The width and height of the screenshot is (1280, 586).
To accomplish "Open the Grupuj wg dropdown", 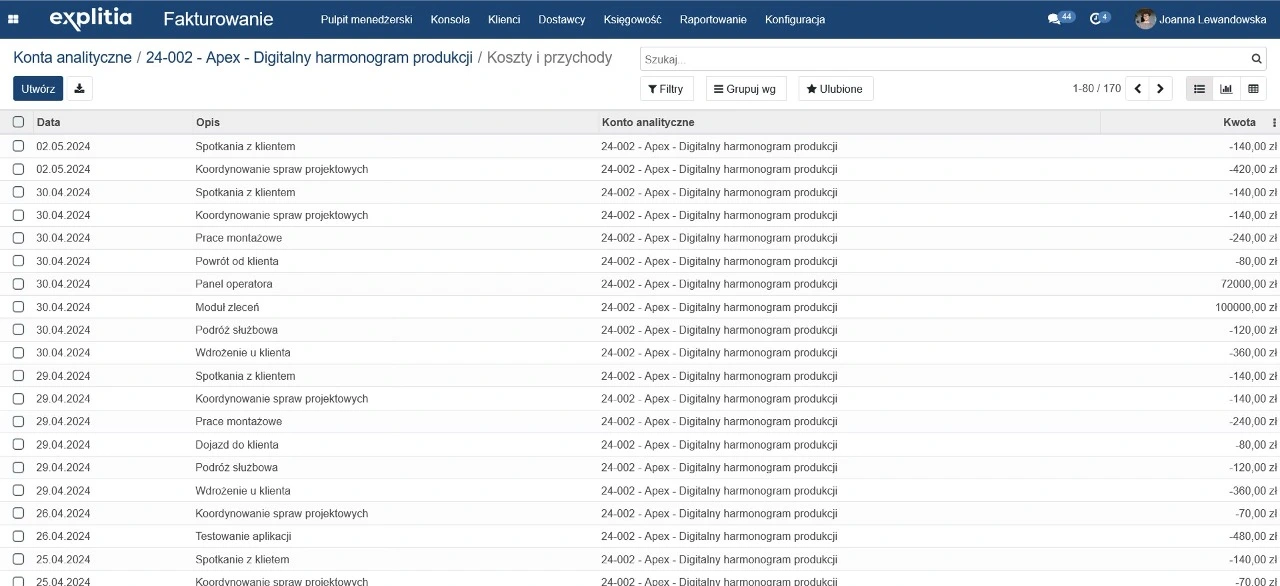I will pos(746,89).
